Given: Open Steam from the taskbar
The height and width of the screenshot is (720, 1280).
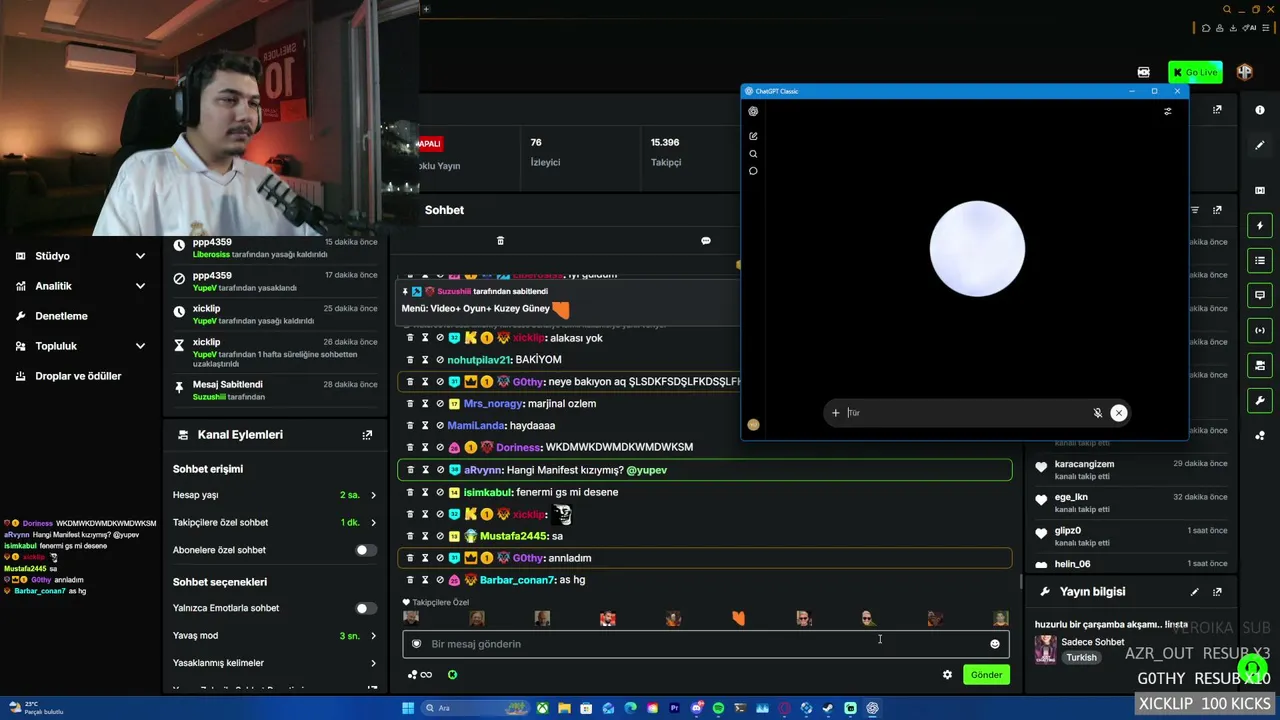Looking at the screenshot, I should (828, 709).
